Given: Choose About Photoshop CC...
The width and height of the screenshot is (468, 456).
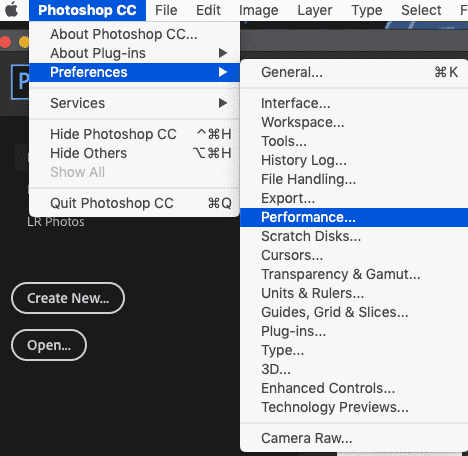Looking at the screenshot, I should [x=134, y=34].
